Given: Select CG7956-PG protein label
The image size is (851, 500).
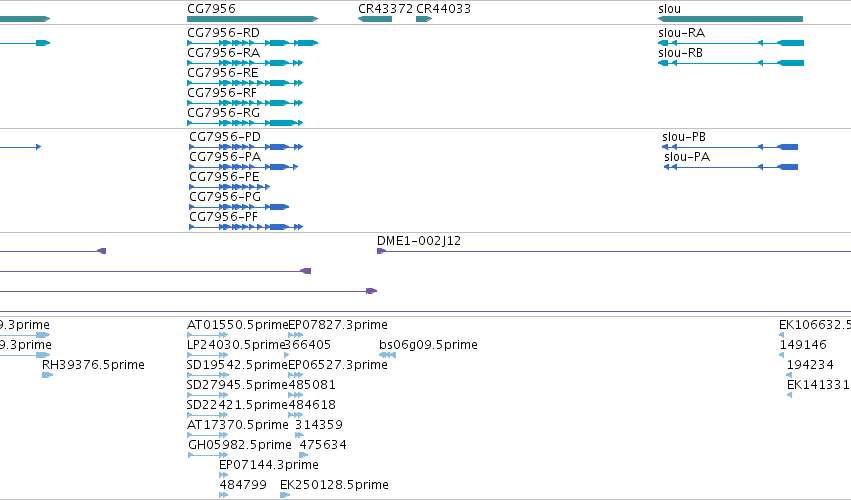Looking at the screenshot, I should pos(225,197).
